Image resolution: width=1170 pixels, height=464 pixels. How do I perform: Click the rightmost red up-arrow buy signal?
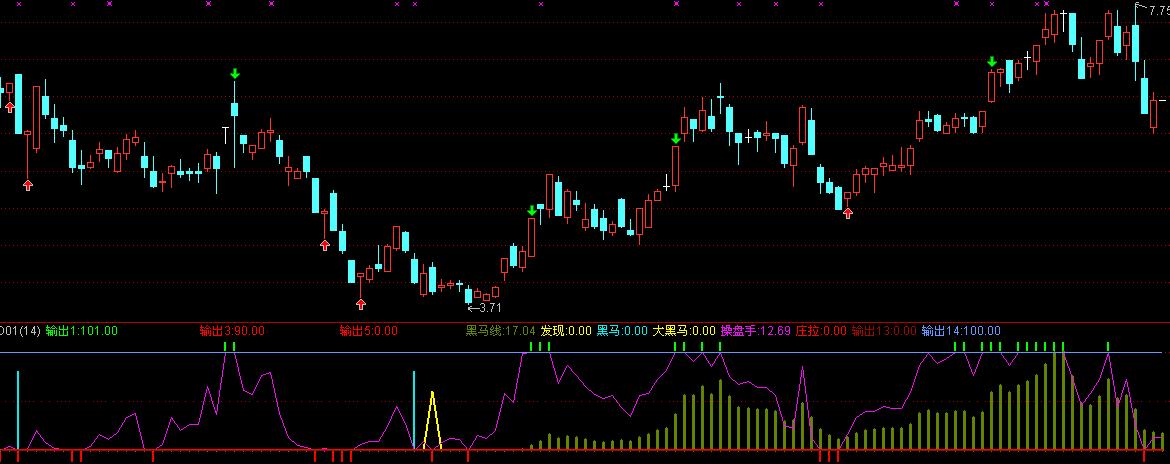[x=848, y=213]
